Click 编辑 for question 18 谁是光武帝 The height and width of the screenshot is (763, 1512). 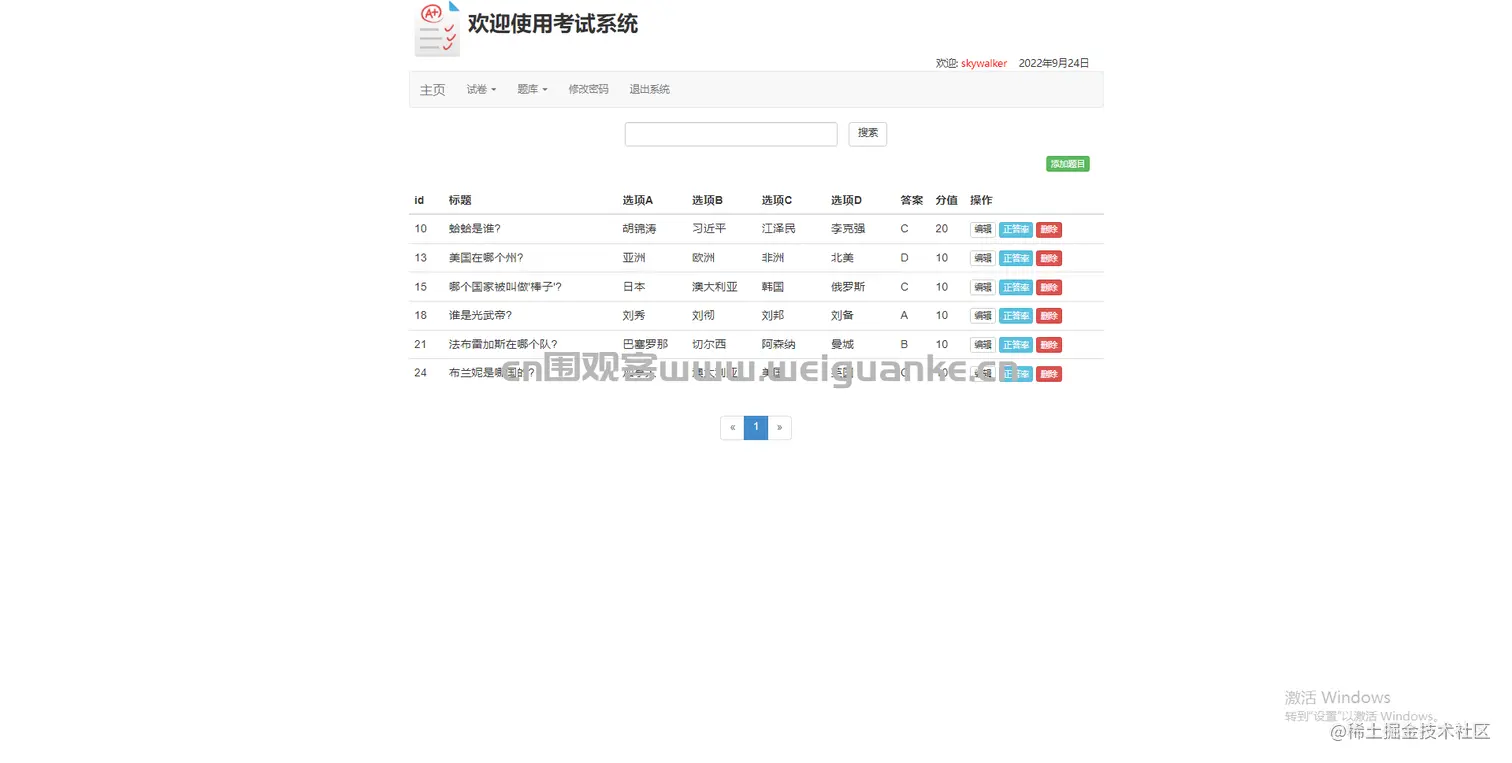(982, 316)
